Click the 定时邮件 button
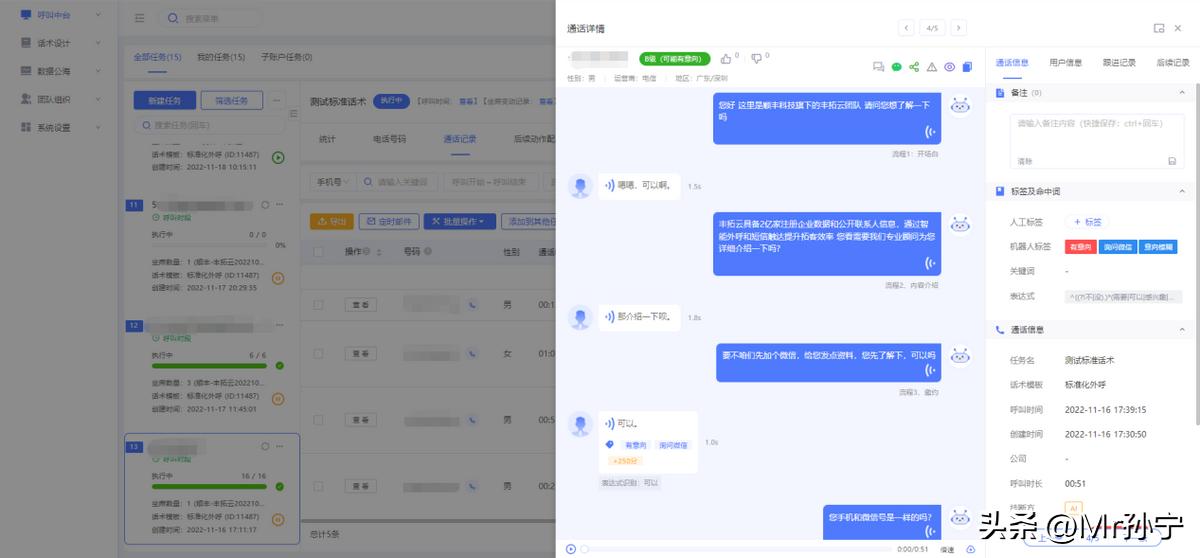 point(388,221)
